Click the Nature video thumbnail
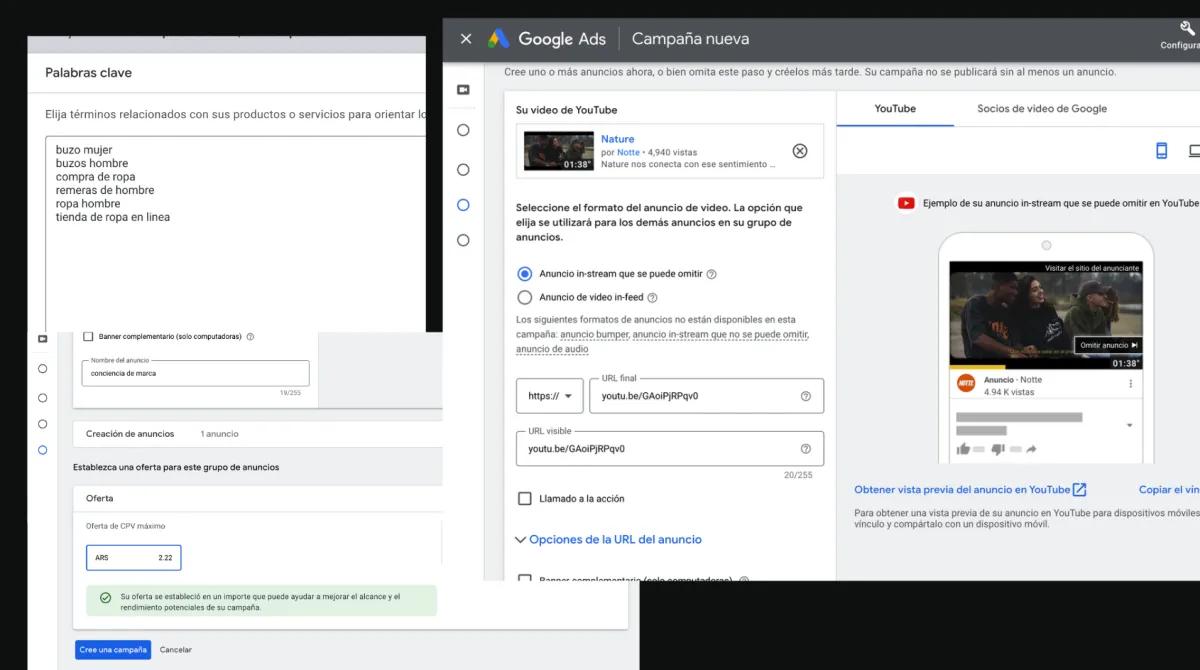 [x=559, y=151]
